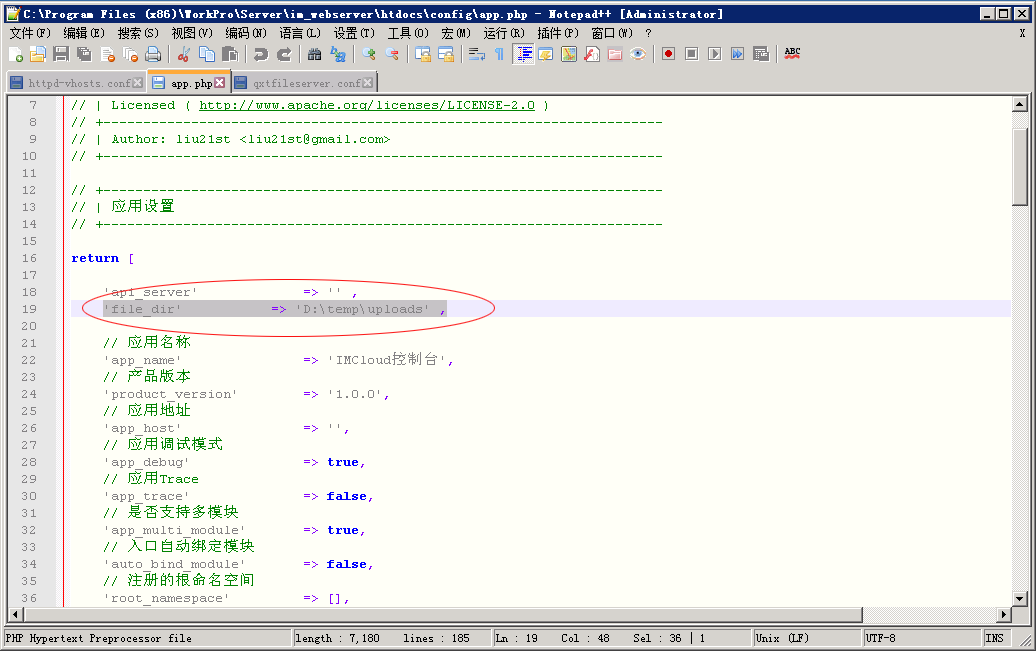The image size is (1036, 651).
Task: Click the Undo arrow icon
Action: pos(260,54)
